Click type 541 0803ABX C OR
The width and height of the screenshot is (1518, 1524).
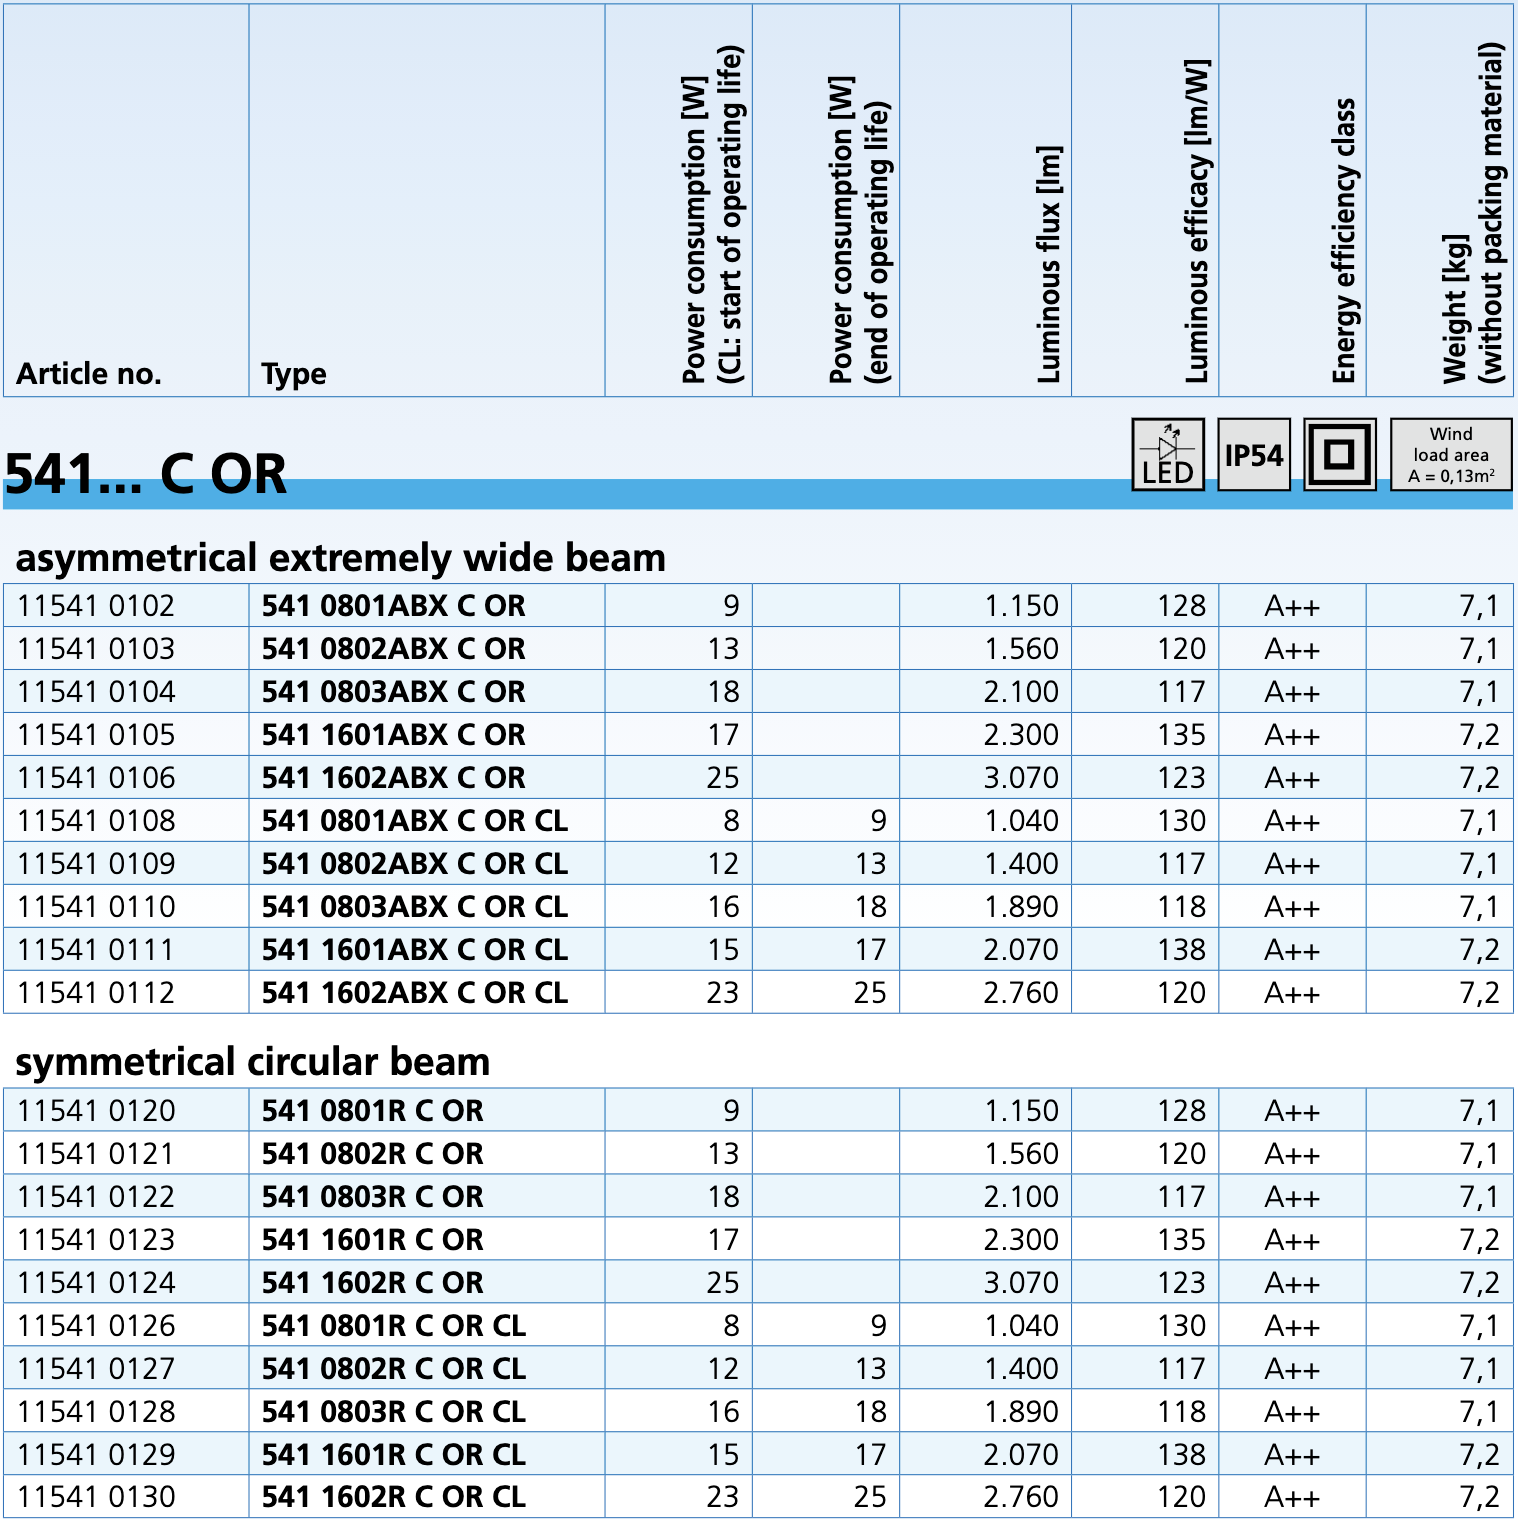[393, 692]
